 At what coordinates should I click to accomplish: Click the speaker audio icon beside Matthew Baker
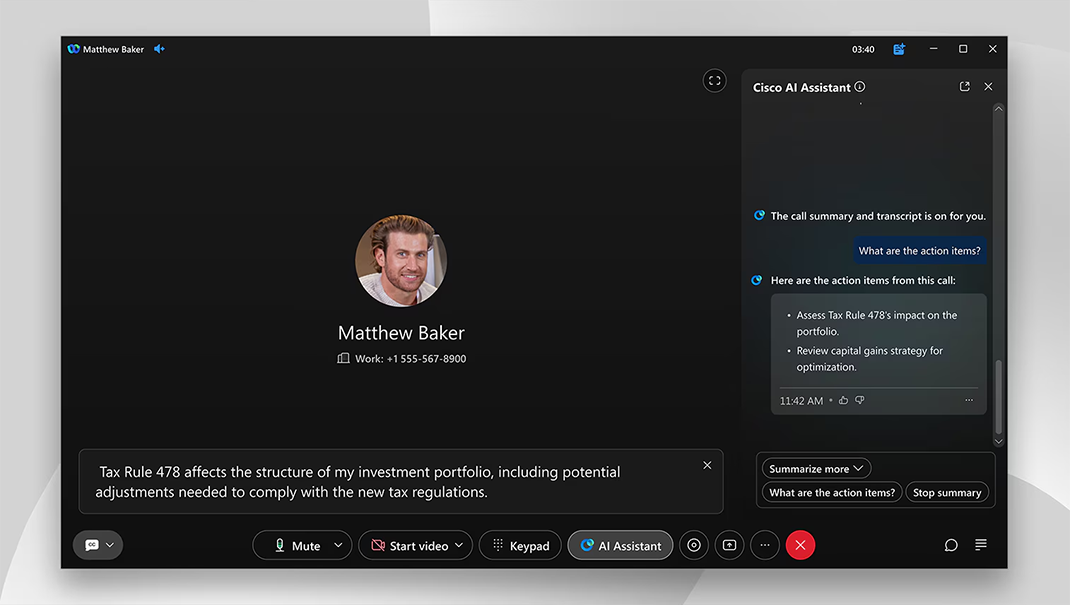[x=159, y=49]
